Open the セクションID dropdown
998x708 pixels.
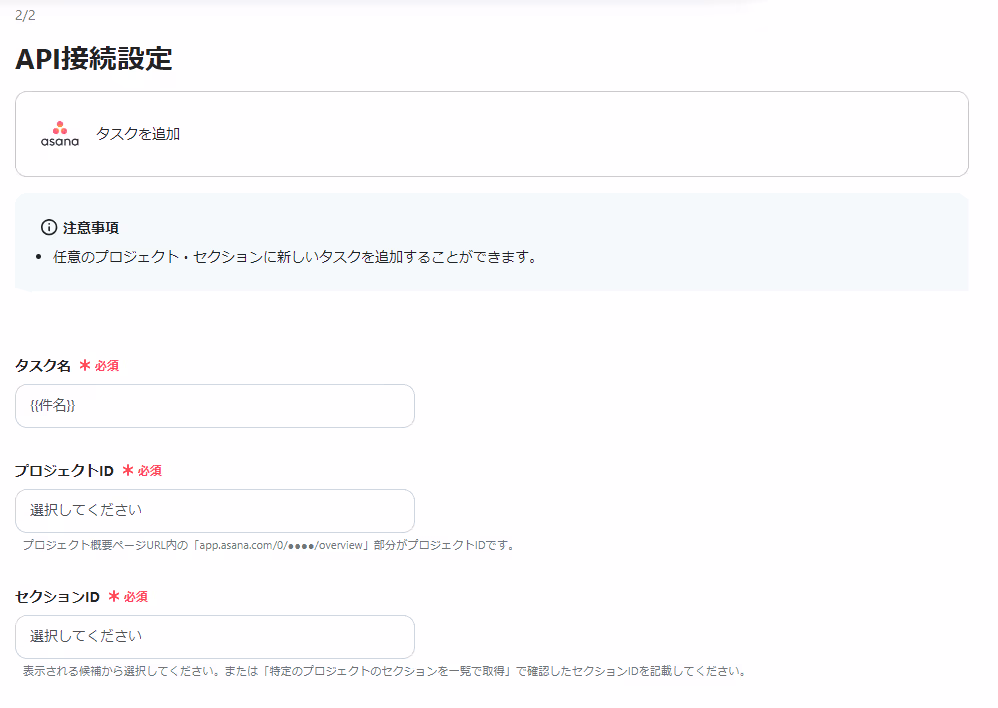214,637
